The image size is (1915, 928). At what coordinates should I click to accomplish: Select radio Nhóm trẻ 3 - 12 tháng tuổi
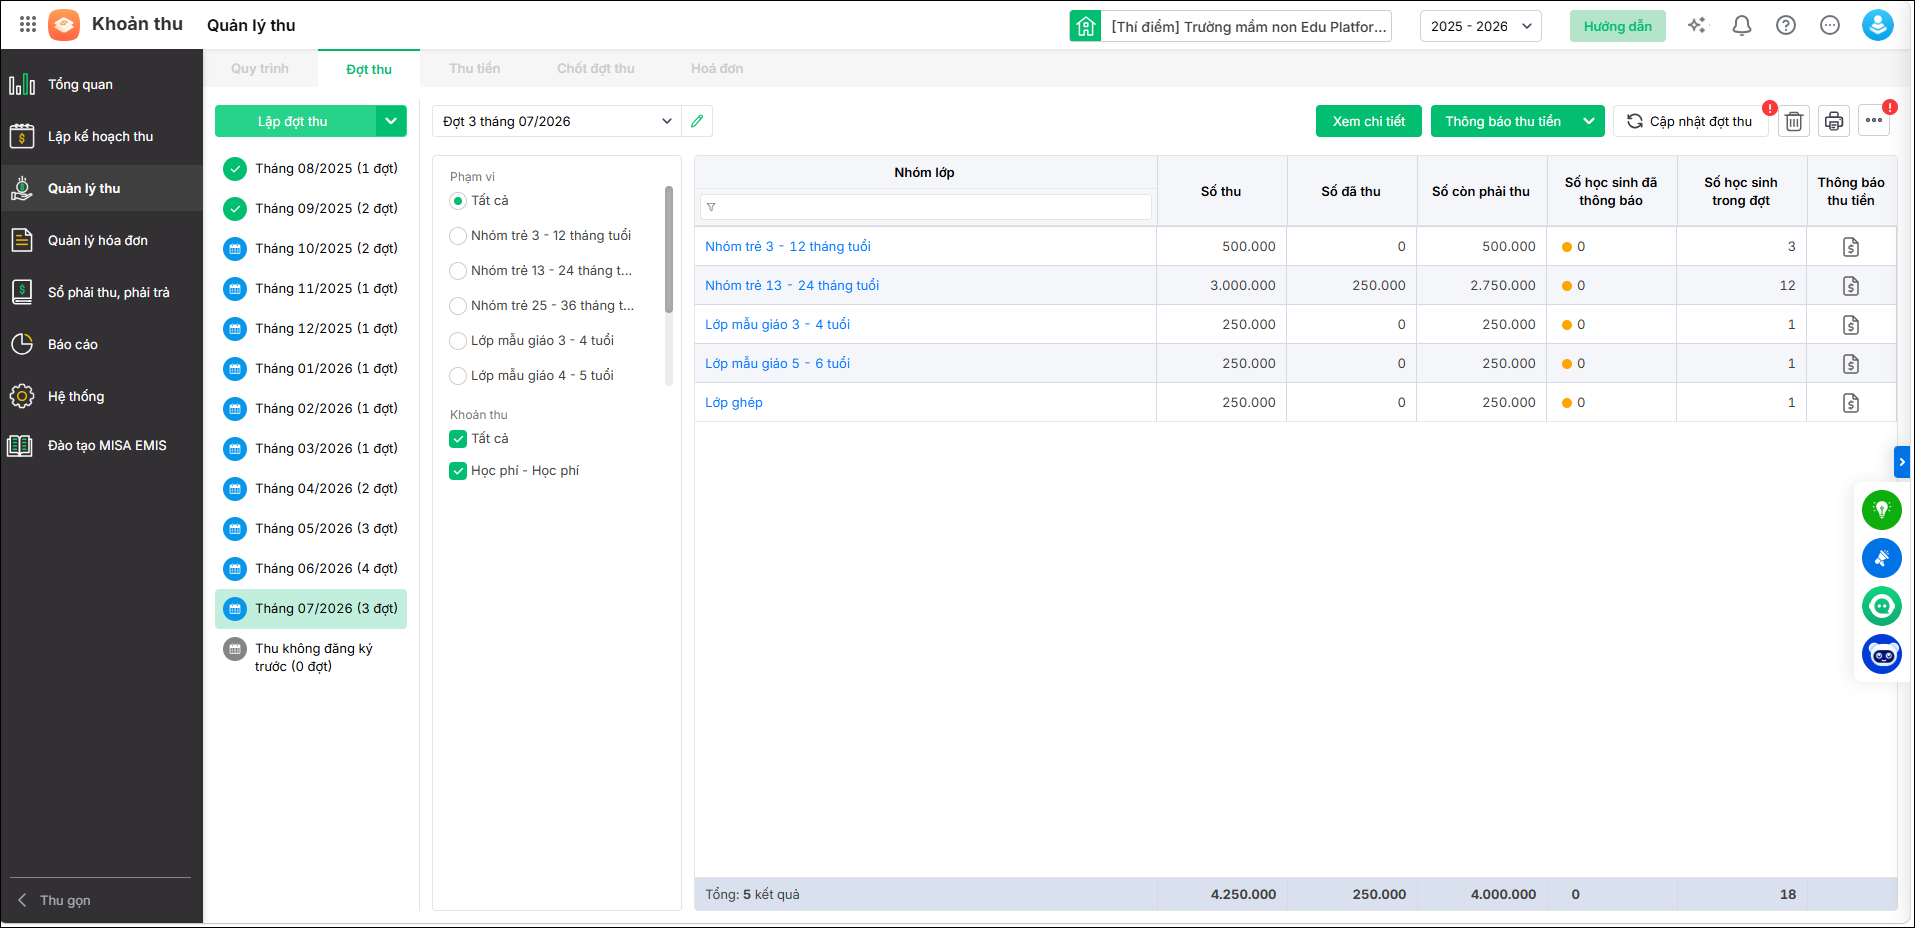(458, 236)
